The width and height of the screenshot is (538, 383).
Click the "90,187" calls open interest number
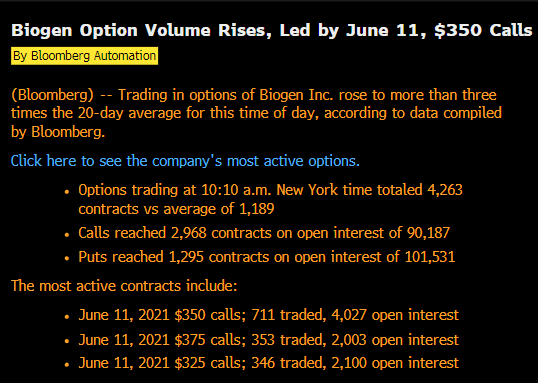(428, 233)
